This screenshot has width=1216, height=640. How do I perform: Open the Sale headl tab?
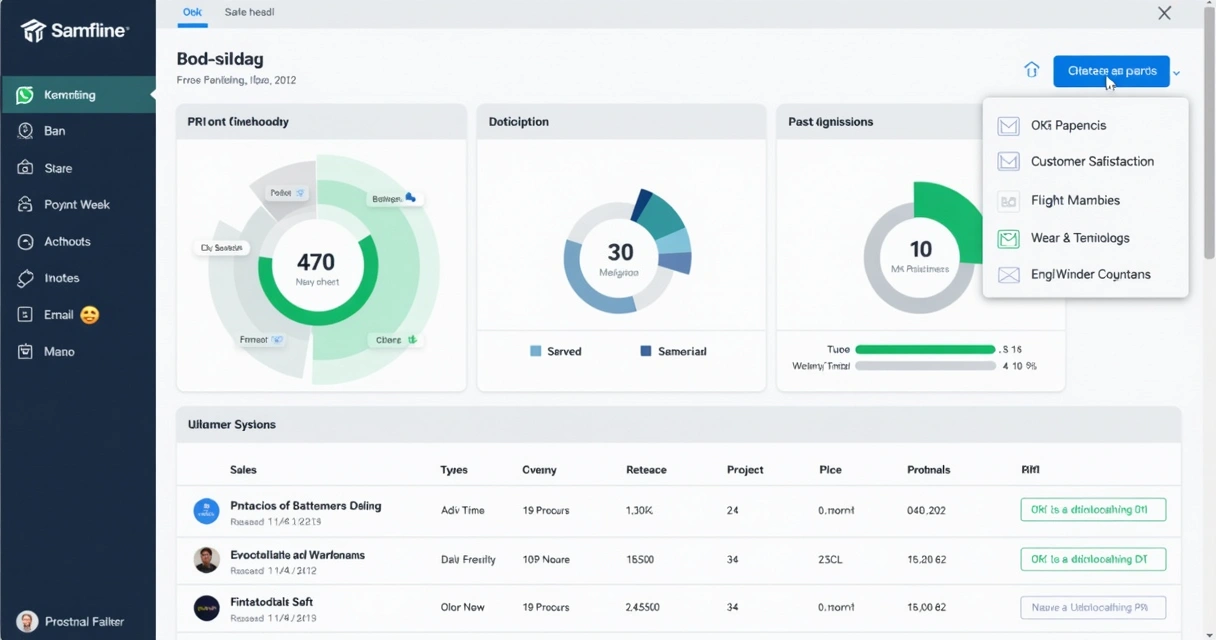[248, 12]
